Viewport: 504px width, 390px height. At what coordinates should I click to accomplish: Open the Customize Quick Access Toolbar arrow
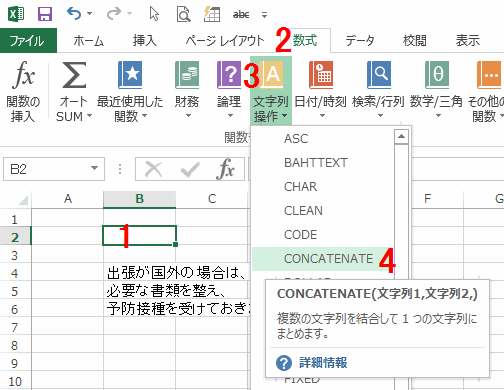(x=264, y=15)
